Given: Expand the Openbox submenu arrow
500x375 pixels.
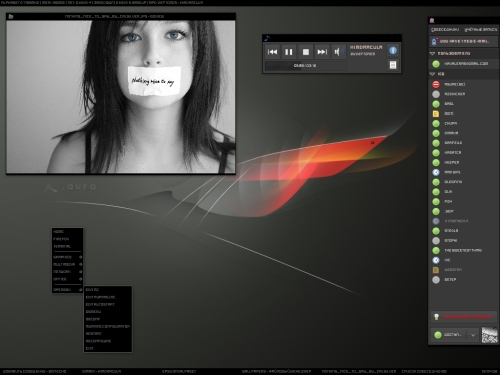Looking at the screenshot, I should (x=80, y=290).
